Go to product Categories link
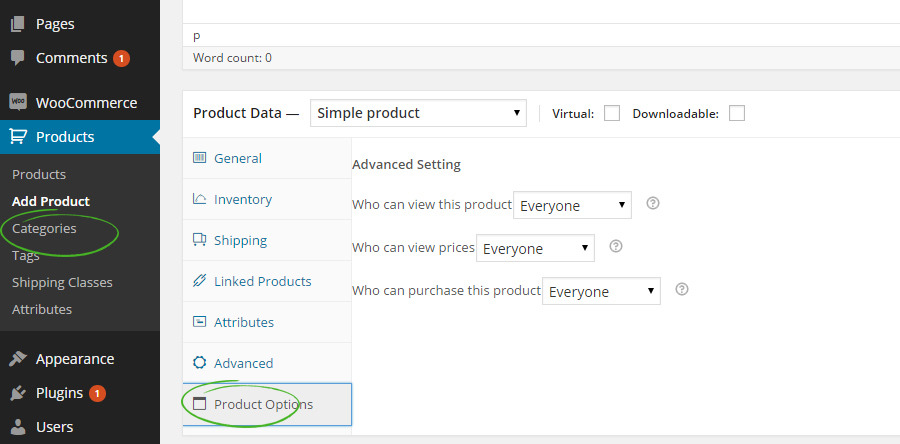This screenshot has height=444, width=900. pos(44,228)
